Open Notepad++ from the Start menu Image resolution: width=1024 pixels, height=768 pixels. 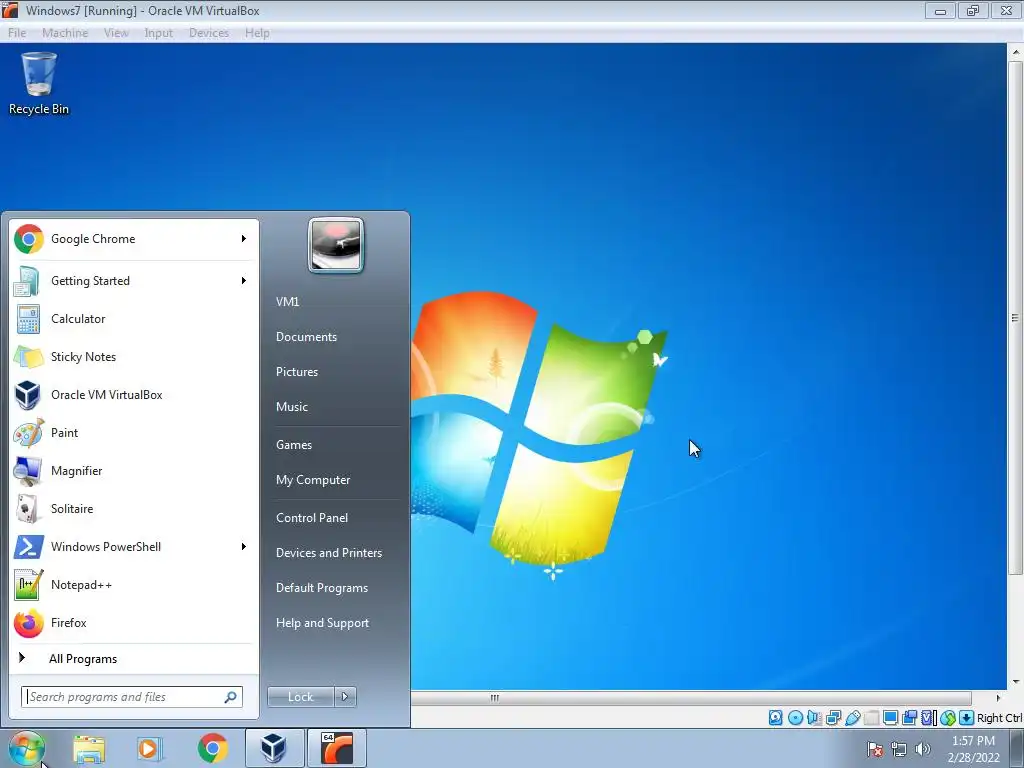point(133,584)
